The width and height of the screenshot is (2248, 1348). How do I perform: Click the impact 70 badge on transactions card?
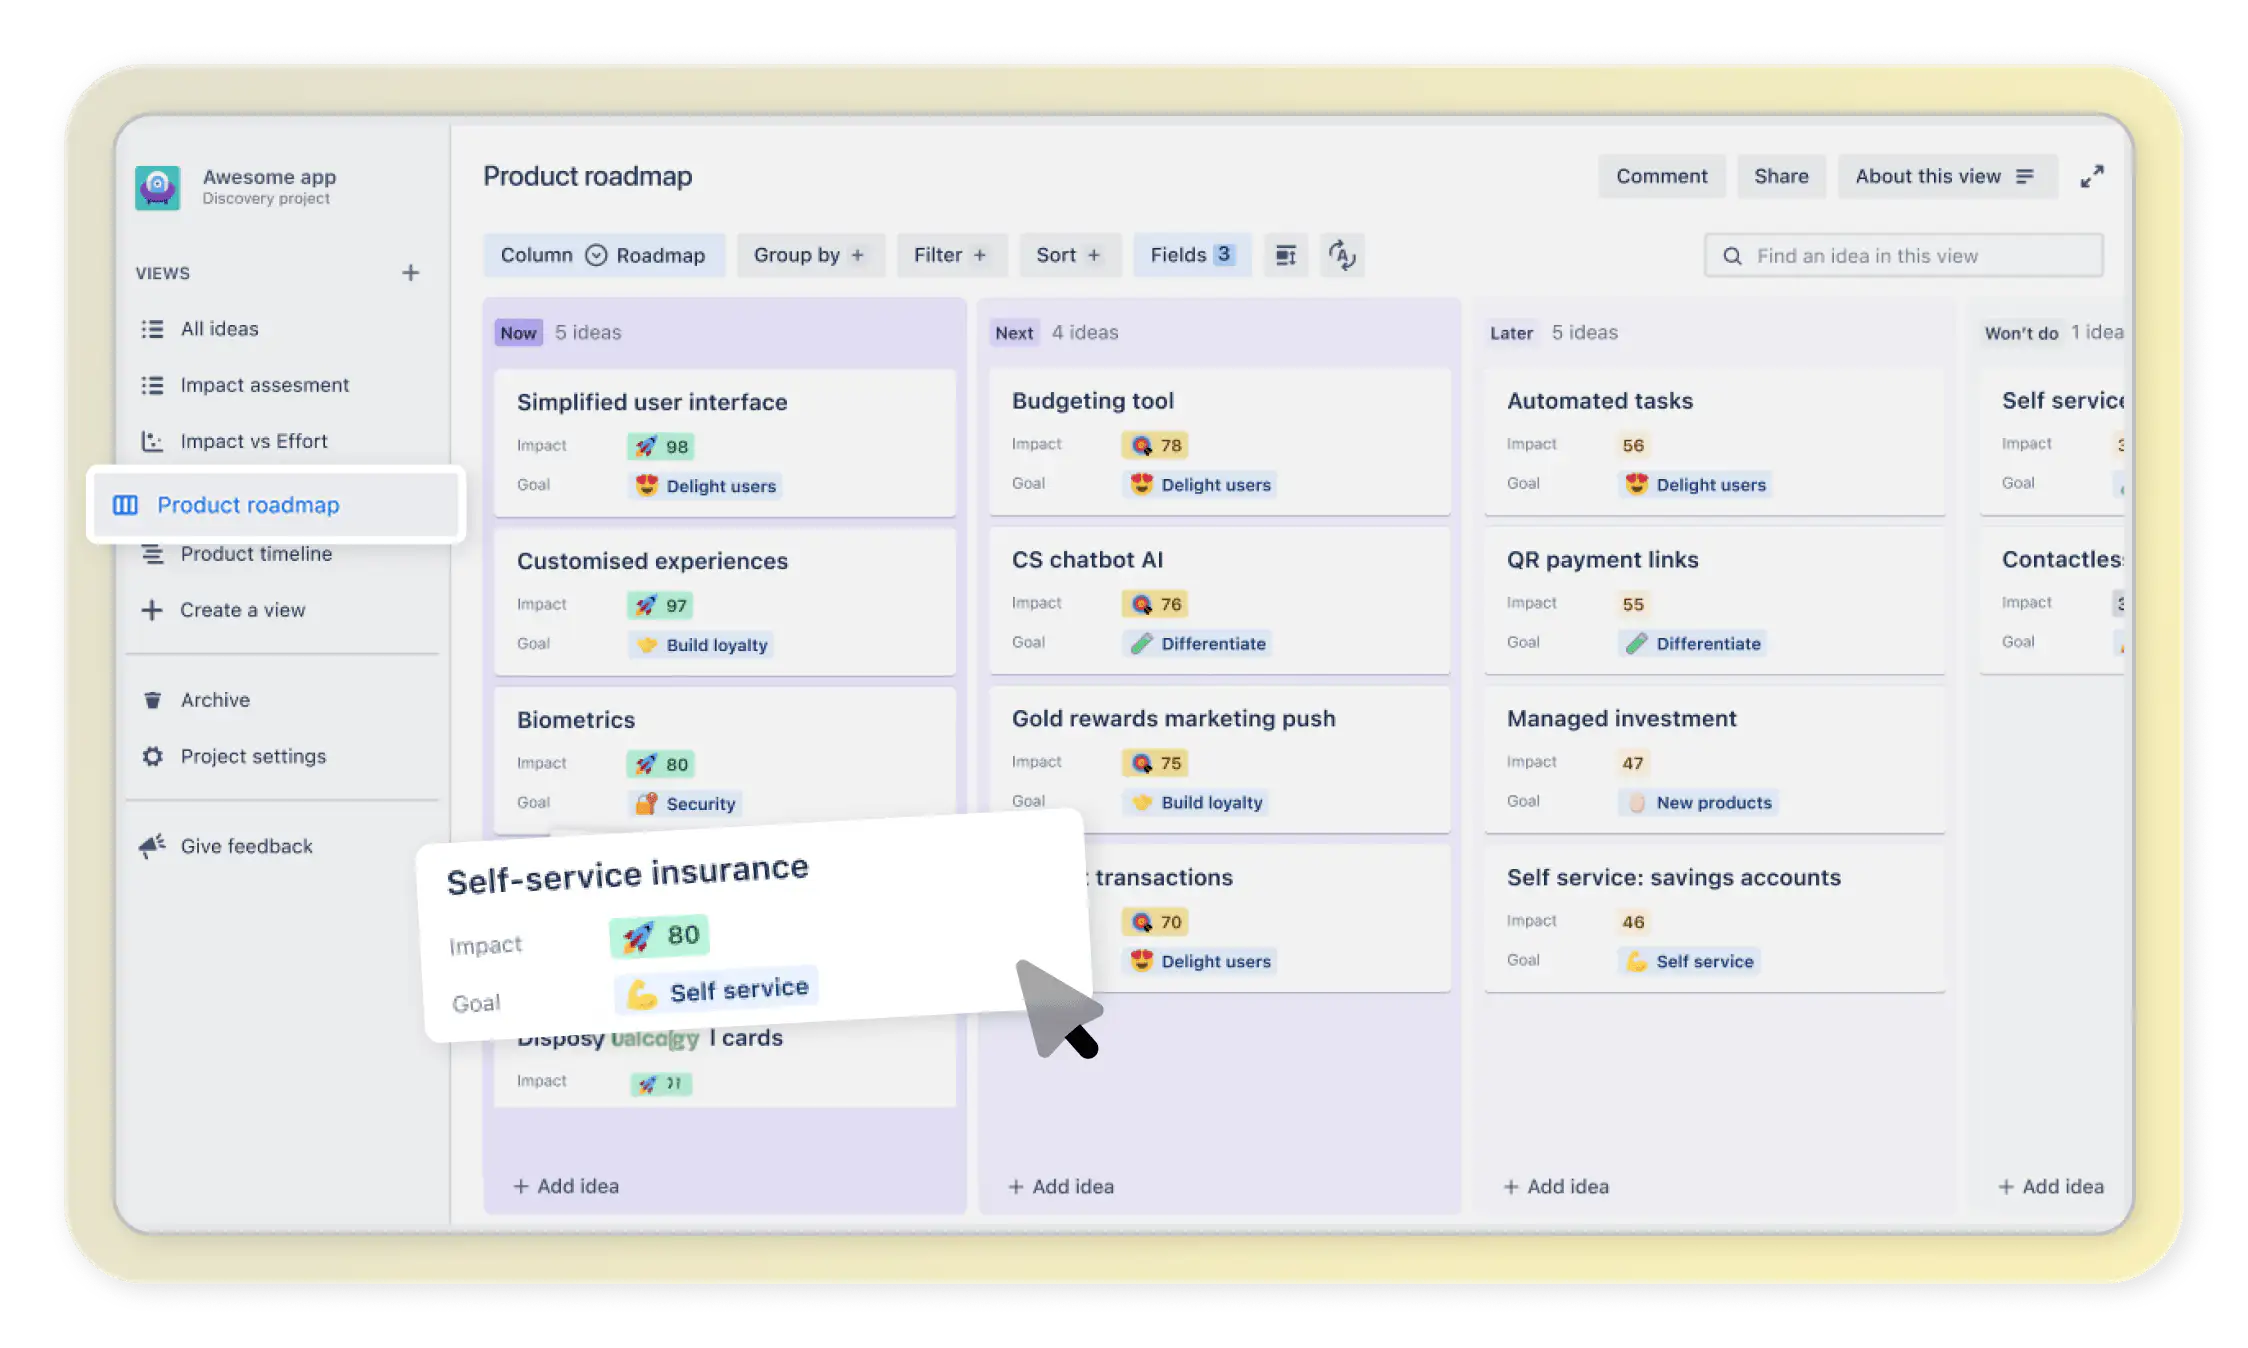pos(1155,922)
